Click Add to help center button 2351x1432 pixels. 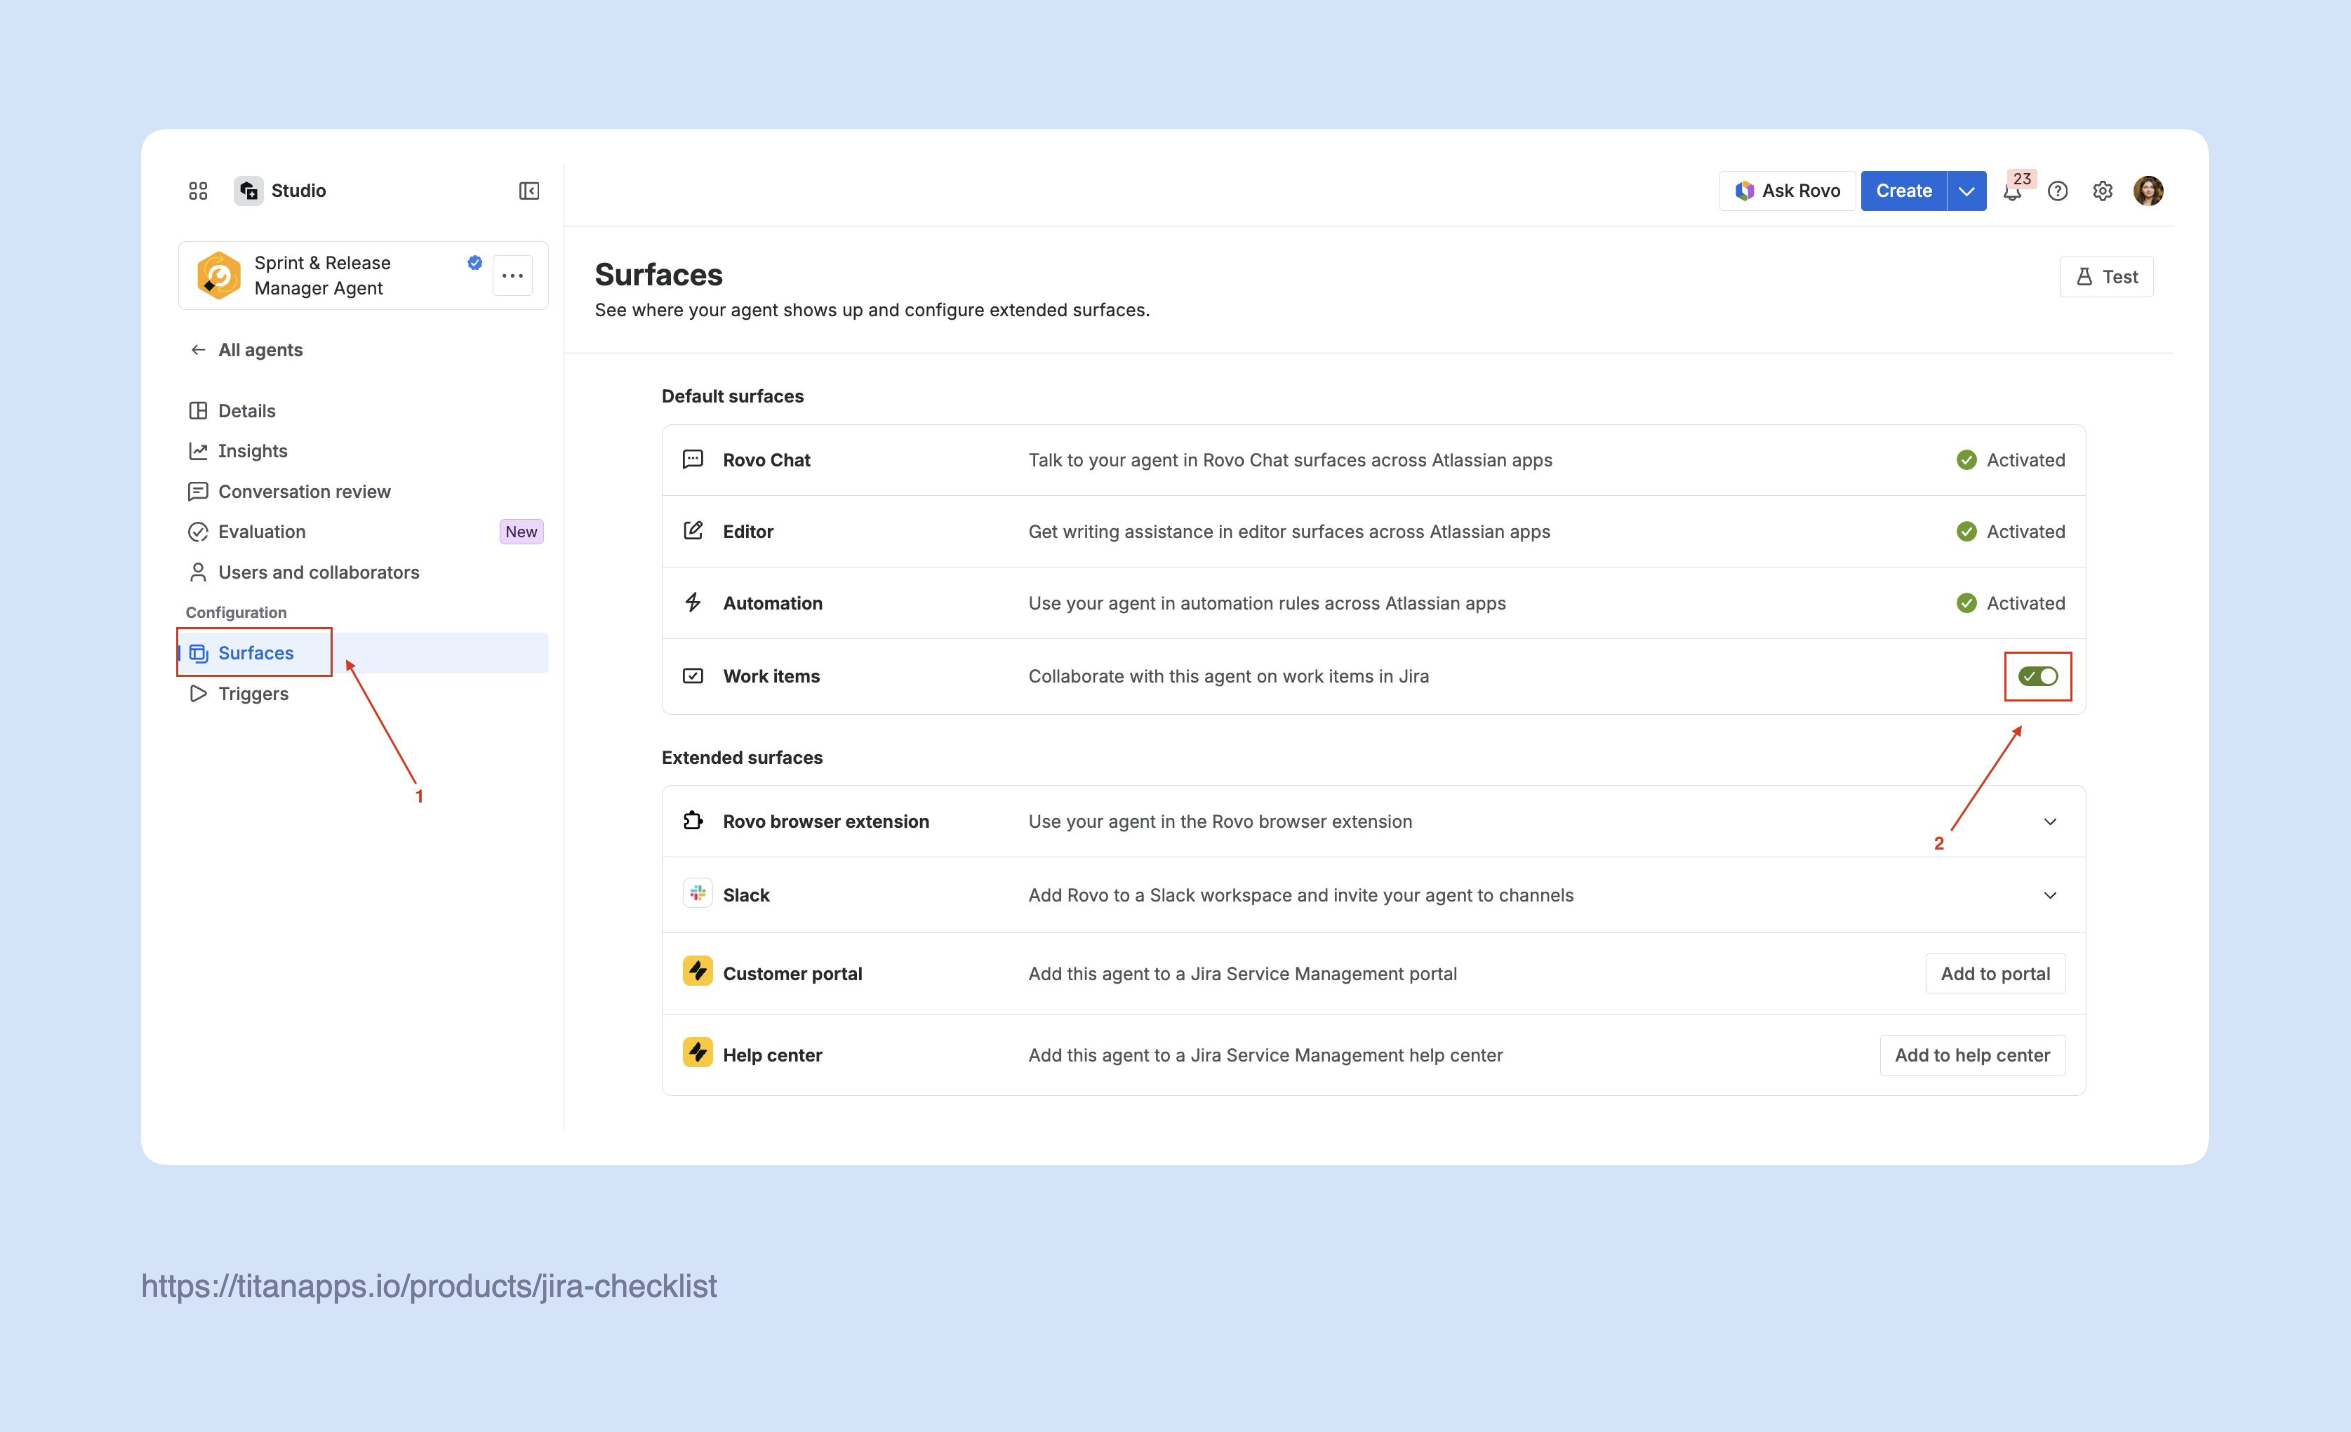1972,1056
